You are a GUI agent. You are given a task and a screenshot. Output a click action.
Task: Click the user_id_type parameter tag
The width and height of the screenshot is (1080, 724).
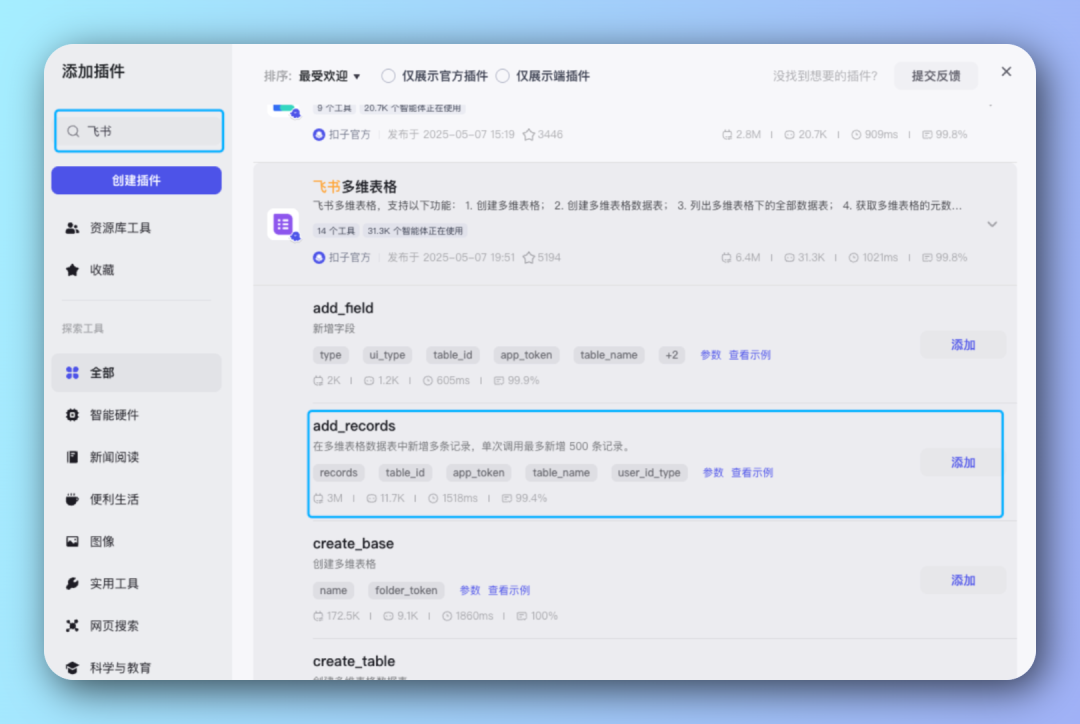649,473
